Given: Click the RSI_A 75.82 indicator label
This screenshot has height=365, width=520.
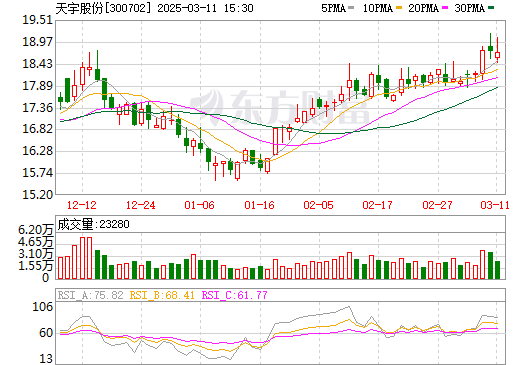Looking at the screenshot, I should [90, 295].
